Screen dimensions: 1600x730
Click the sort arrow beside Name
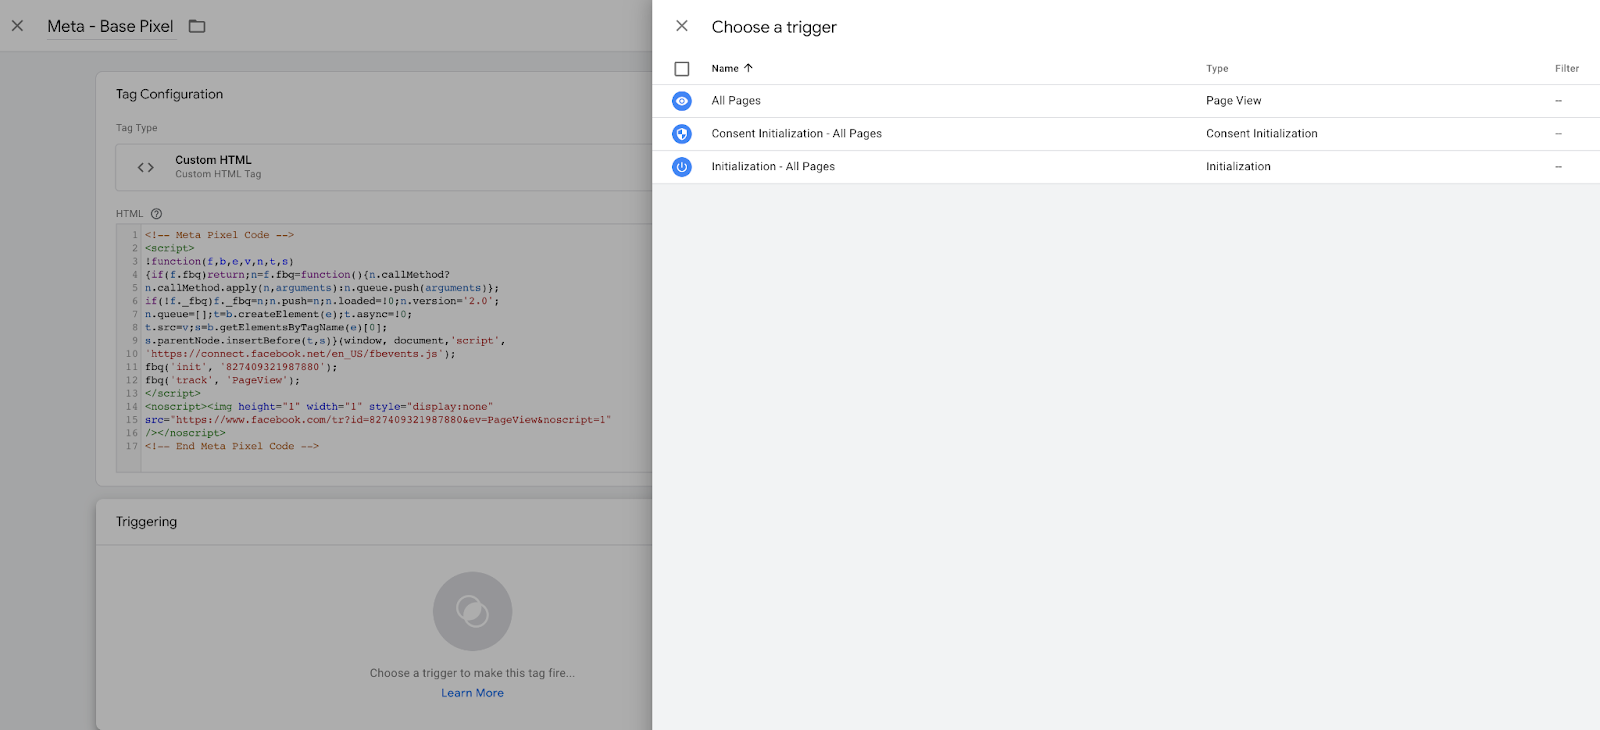tap(748, 68)
